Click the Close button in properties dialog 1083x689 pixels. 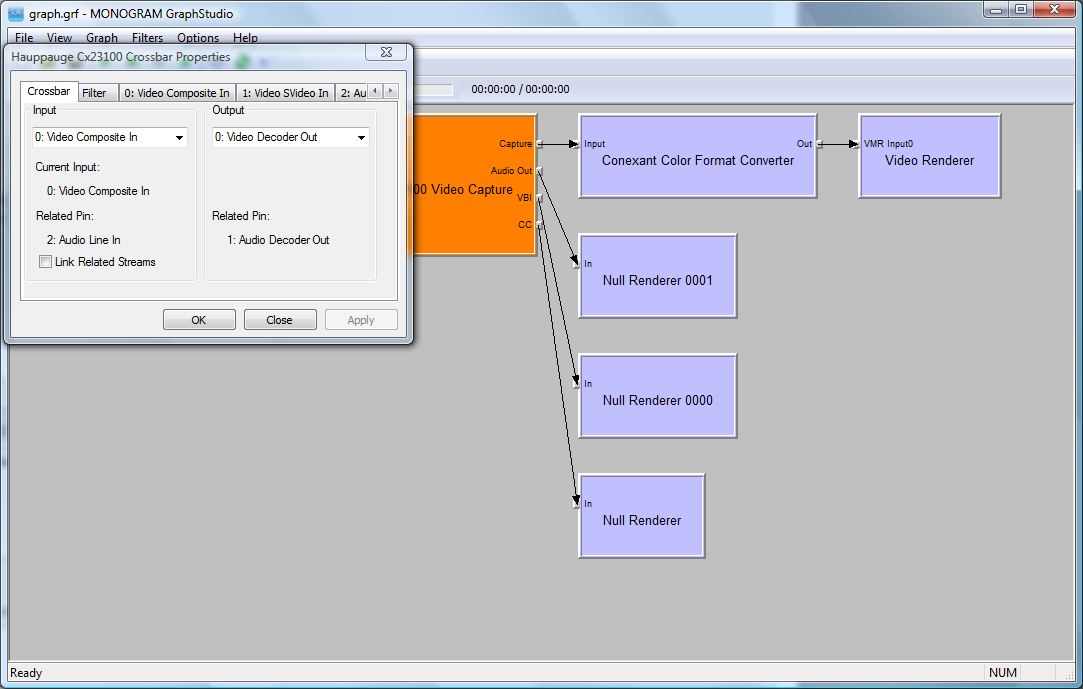280,320
